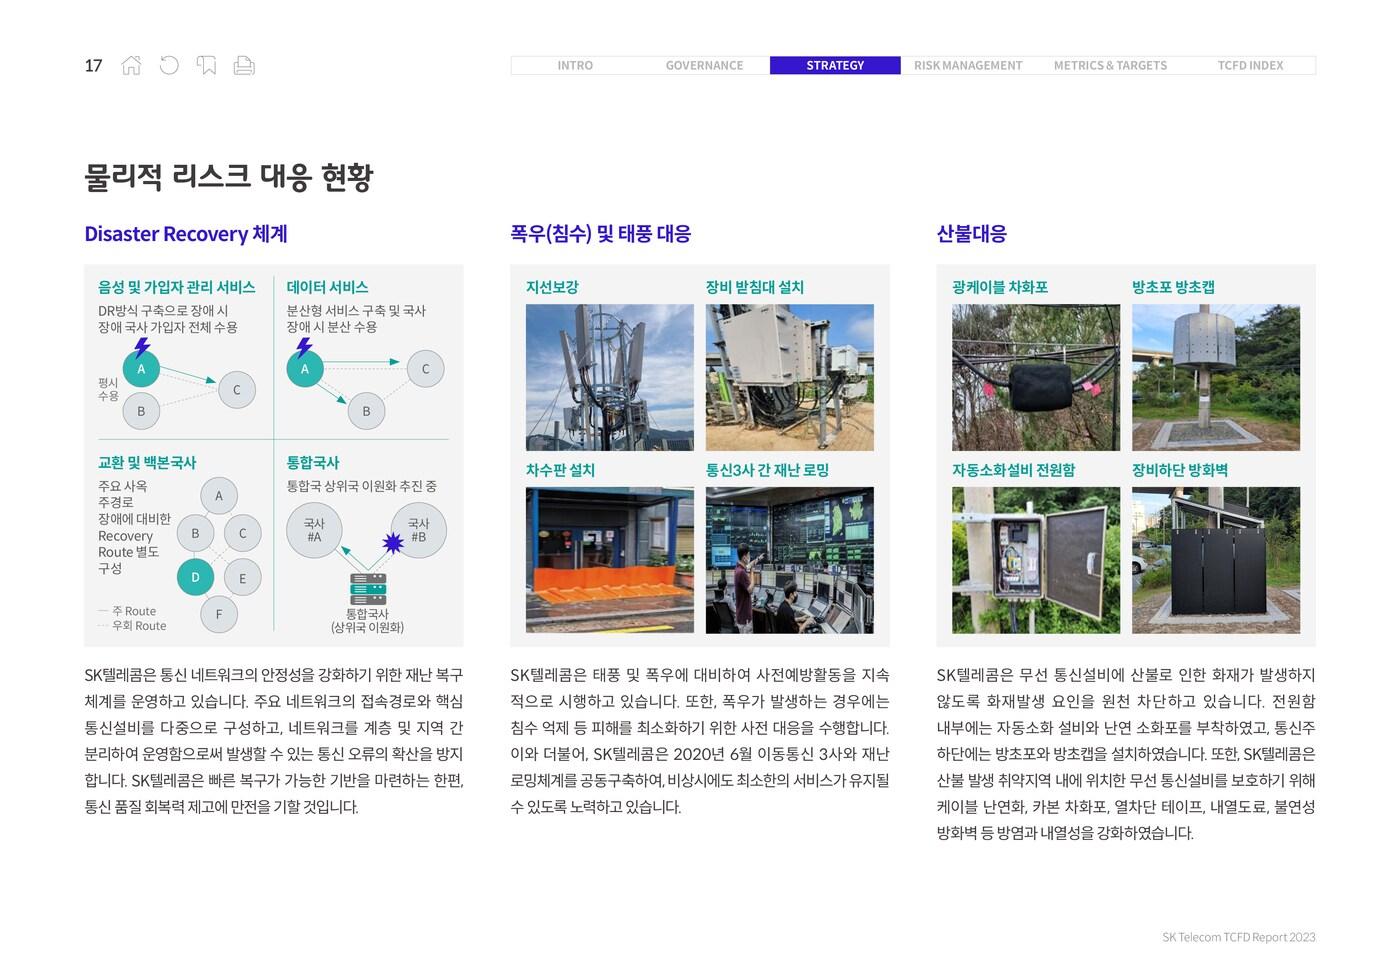Image resolution: width=1400 pixels, height=980 pixels.
Task: Click the 지선보강 antenna tower photo
Action: pyautogui.click(x=609, y=377)
